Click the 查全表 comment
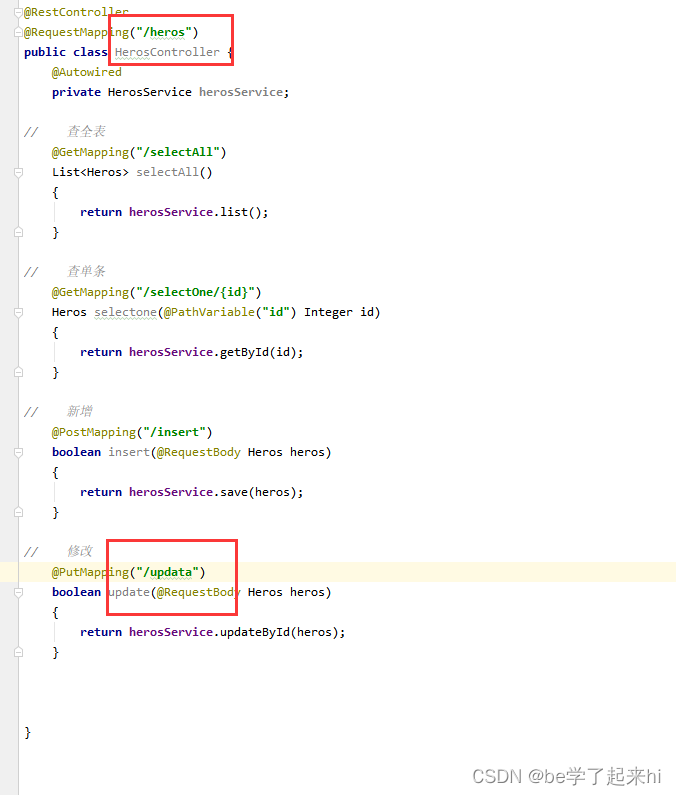The image size is (676, 795). (x=86, y=132)
